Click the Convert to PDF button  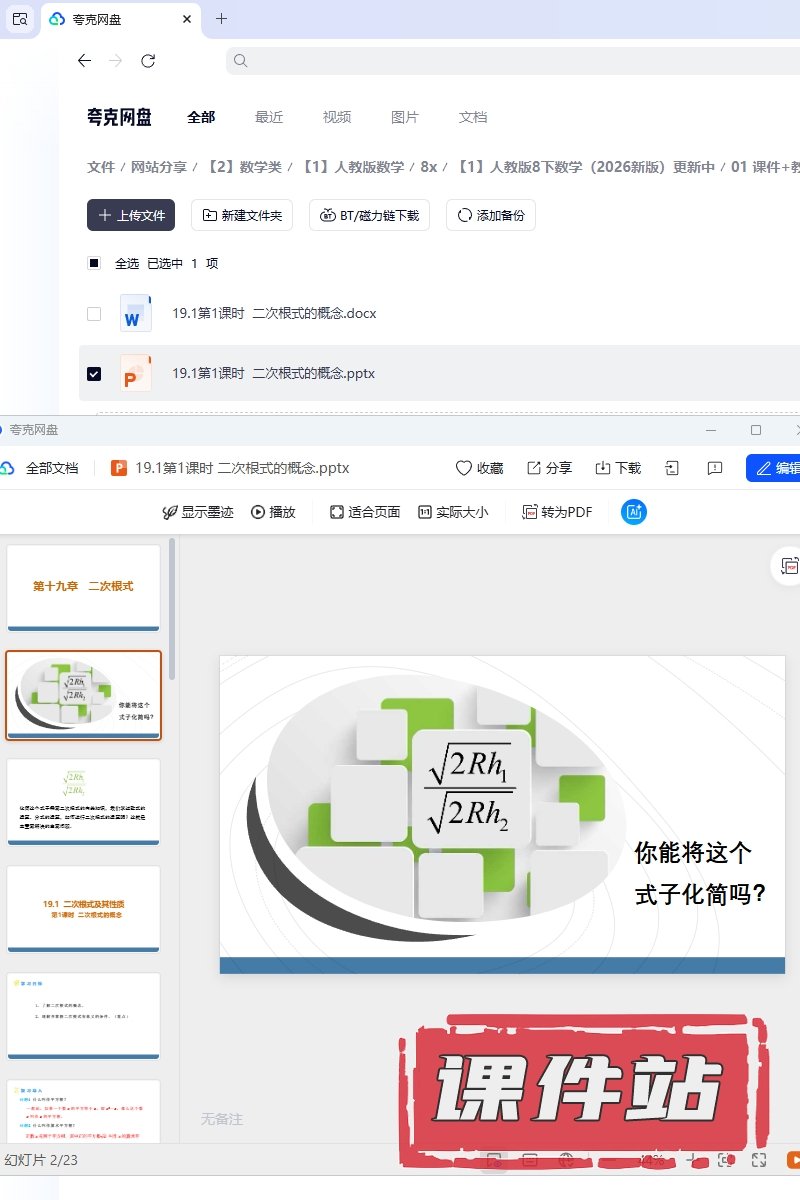click(557, 512)
